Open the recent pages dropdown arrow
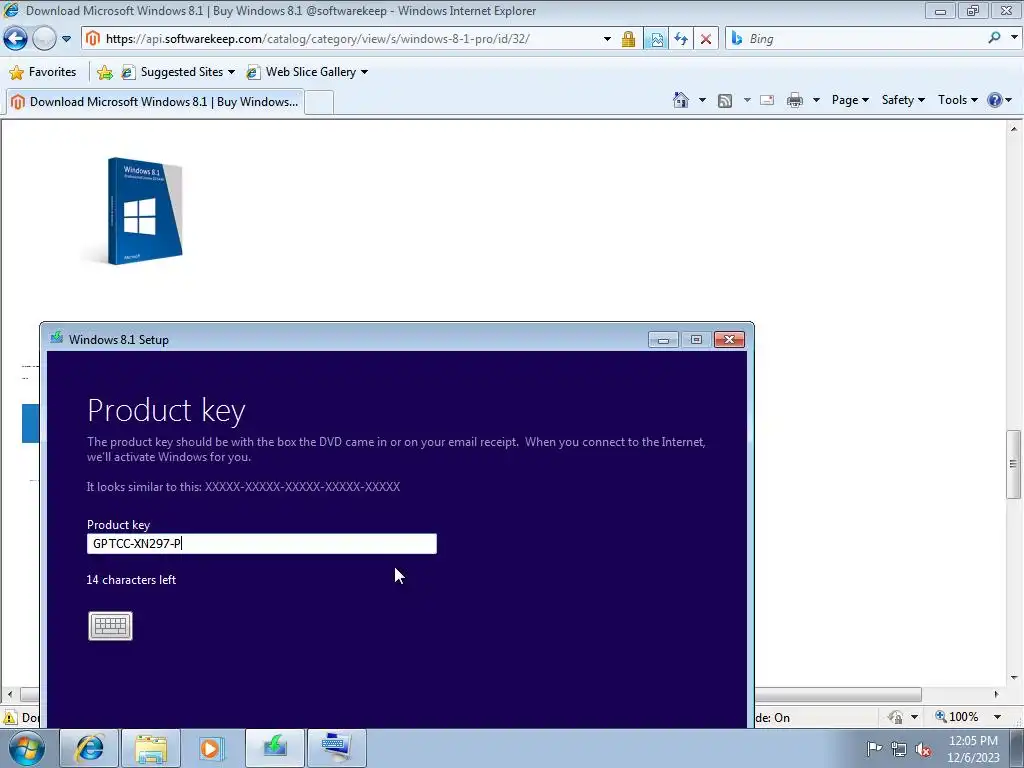 click(66, 39)
